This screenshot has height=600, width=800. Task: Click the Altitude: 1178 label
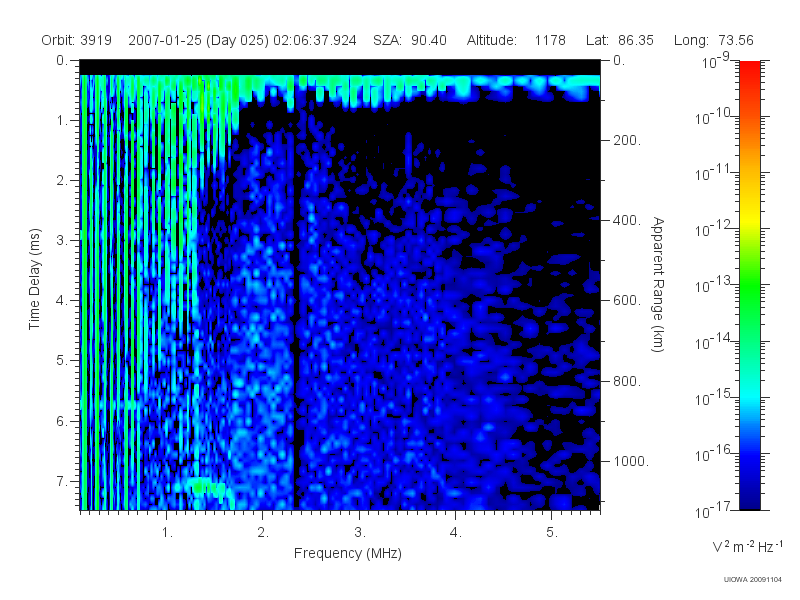pos(516,40)
